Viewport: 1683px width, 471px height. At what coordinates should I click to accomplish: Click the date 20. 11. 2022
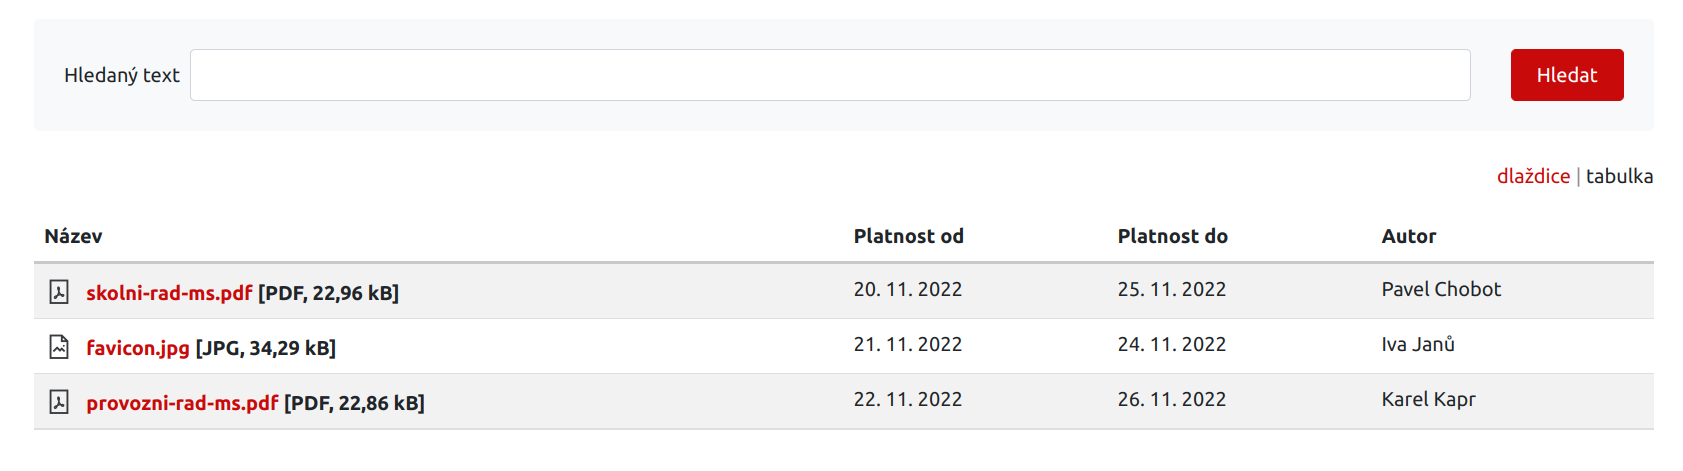click(907, 289)
